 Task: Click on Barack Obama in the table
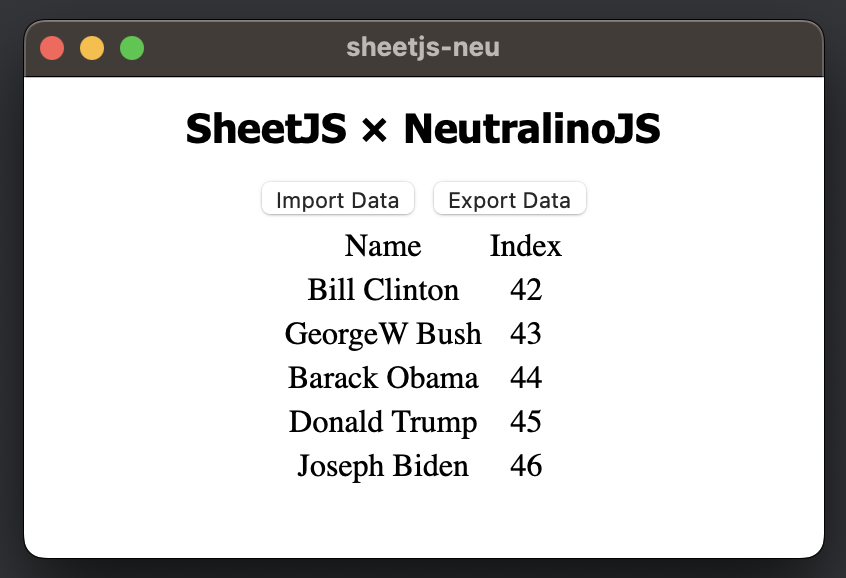(x=383, y=378)
